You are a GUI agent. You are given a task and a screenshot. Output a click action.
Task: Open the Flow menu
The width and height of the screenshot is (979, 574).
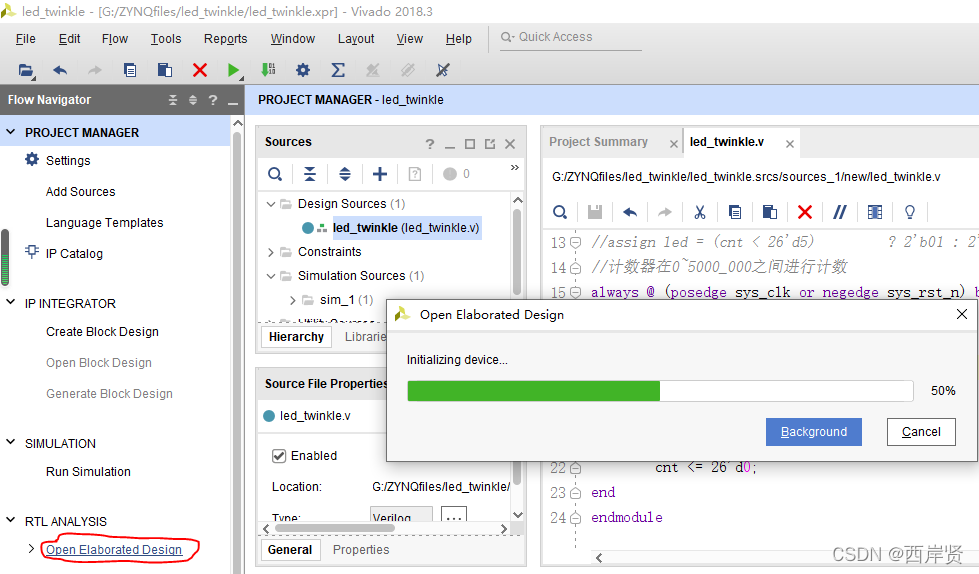click(x=115, y=39)
